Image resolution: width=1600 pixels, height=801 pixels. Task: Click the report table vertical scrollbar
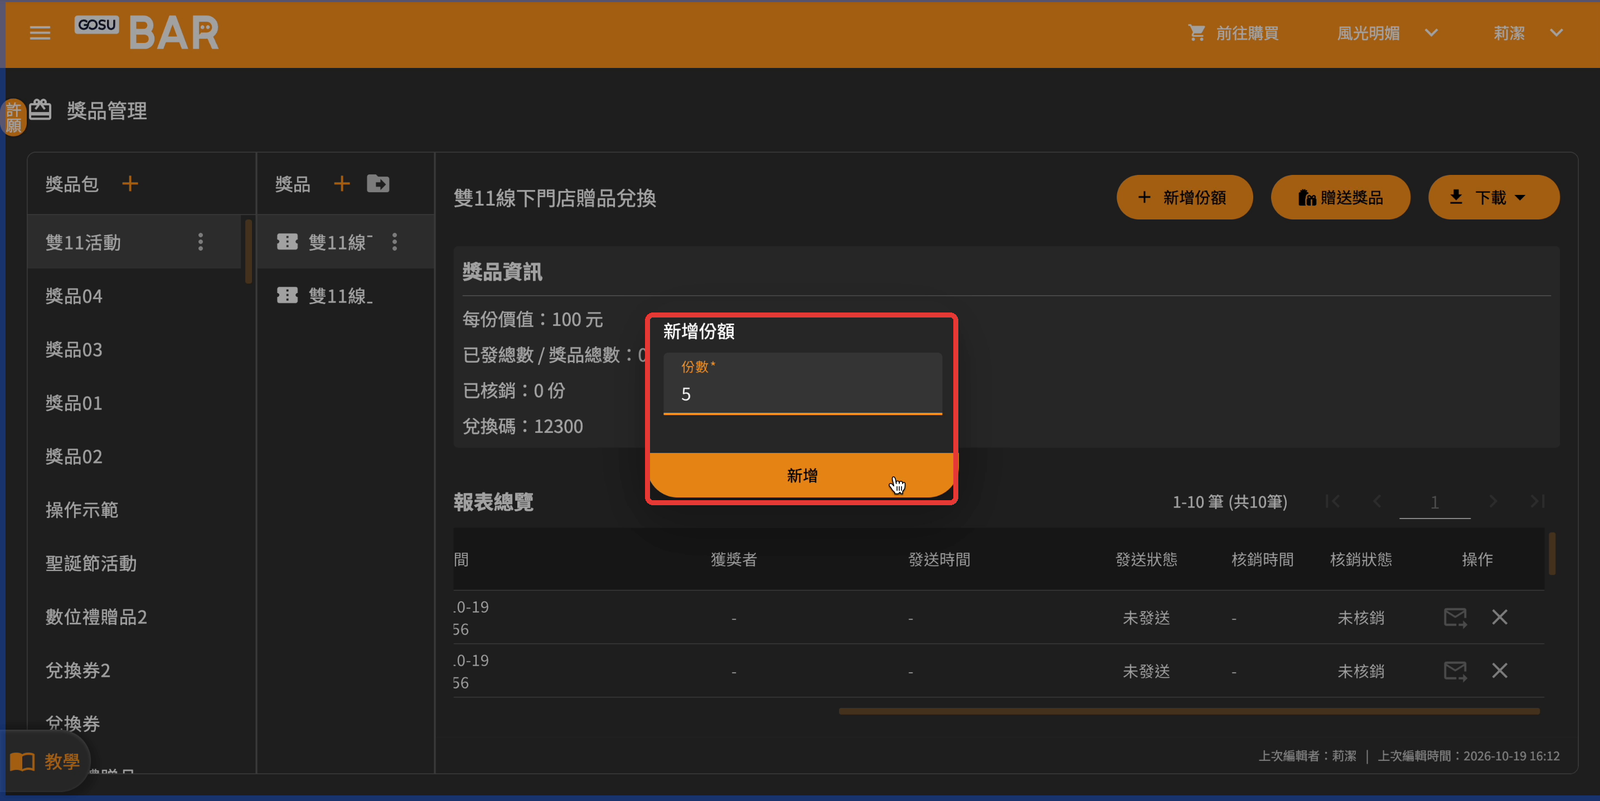tap(1552, 553)
